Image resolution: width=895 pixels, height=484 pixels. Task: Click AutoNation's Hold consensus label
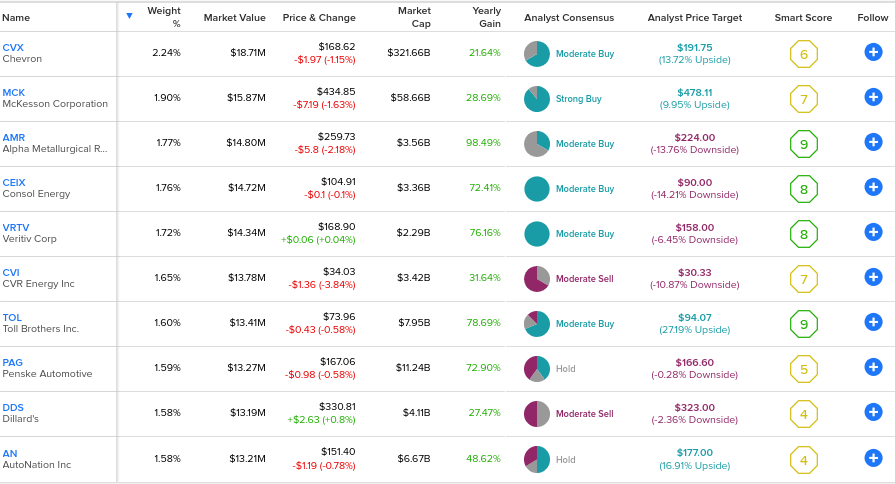[566, 459]
